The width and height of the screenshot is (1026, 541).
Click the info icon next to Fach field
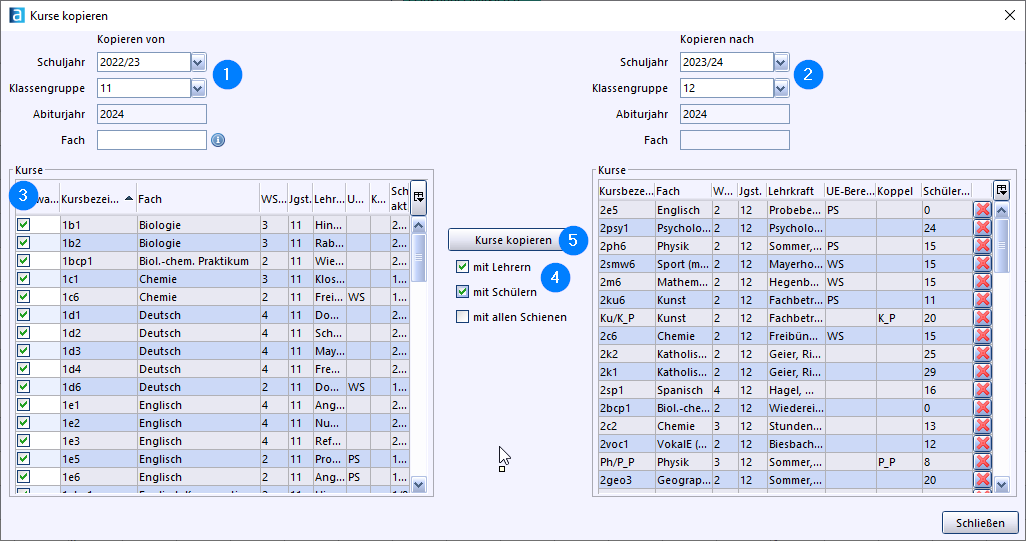point(218,140)
